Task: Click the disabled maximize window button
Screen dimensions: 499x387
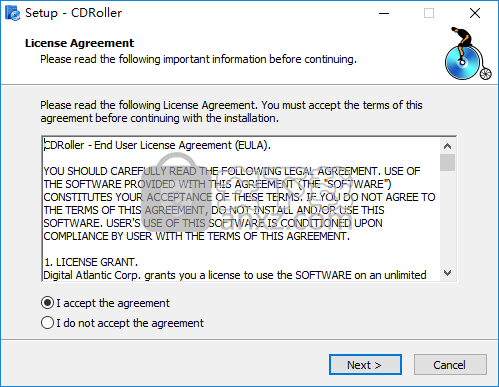Action: tap(429, 13)
